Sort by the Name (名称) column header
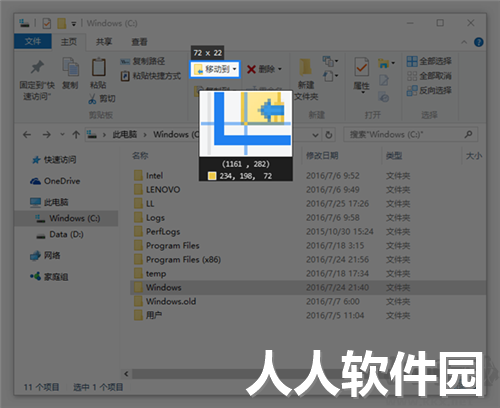The height and width of the screenshot is (408, 500). [140, 156]
